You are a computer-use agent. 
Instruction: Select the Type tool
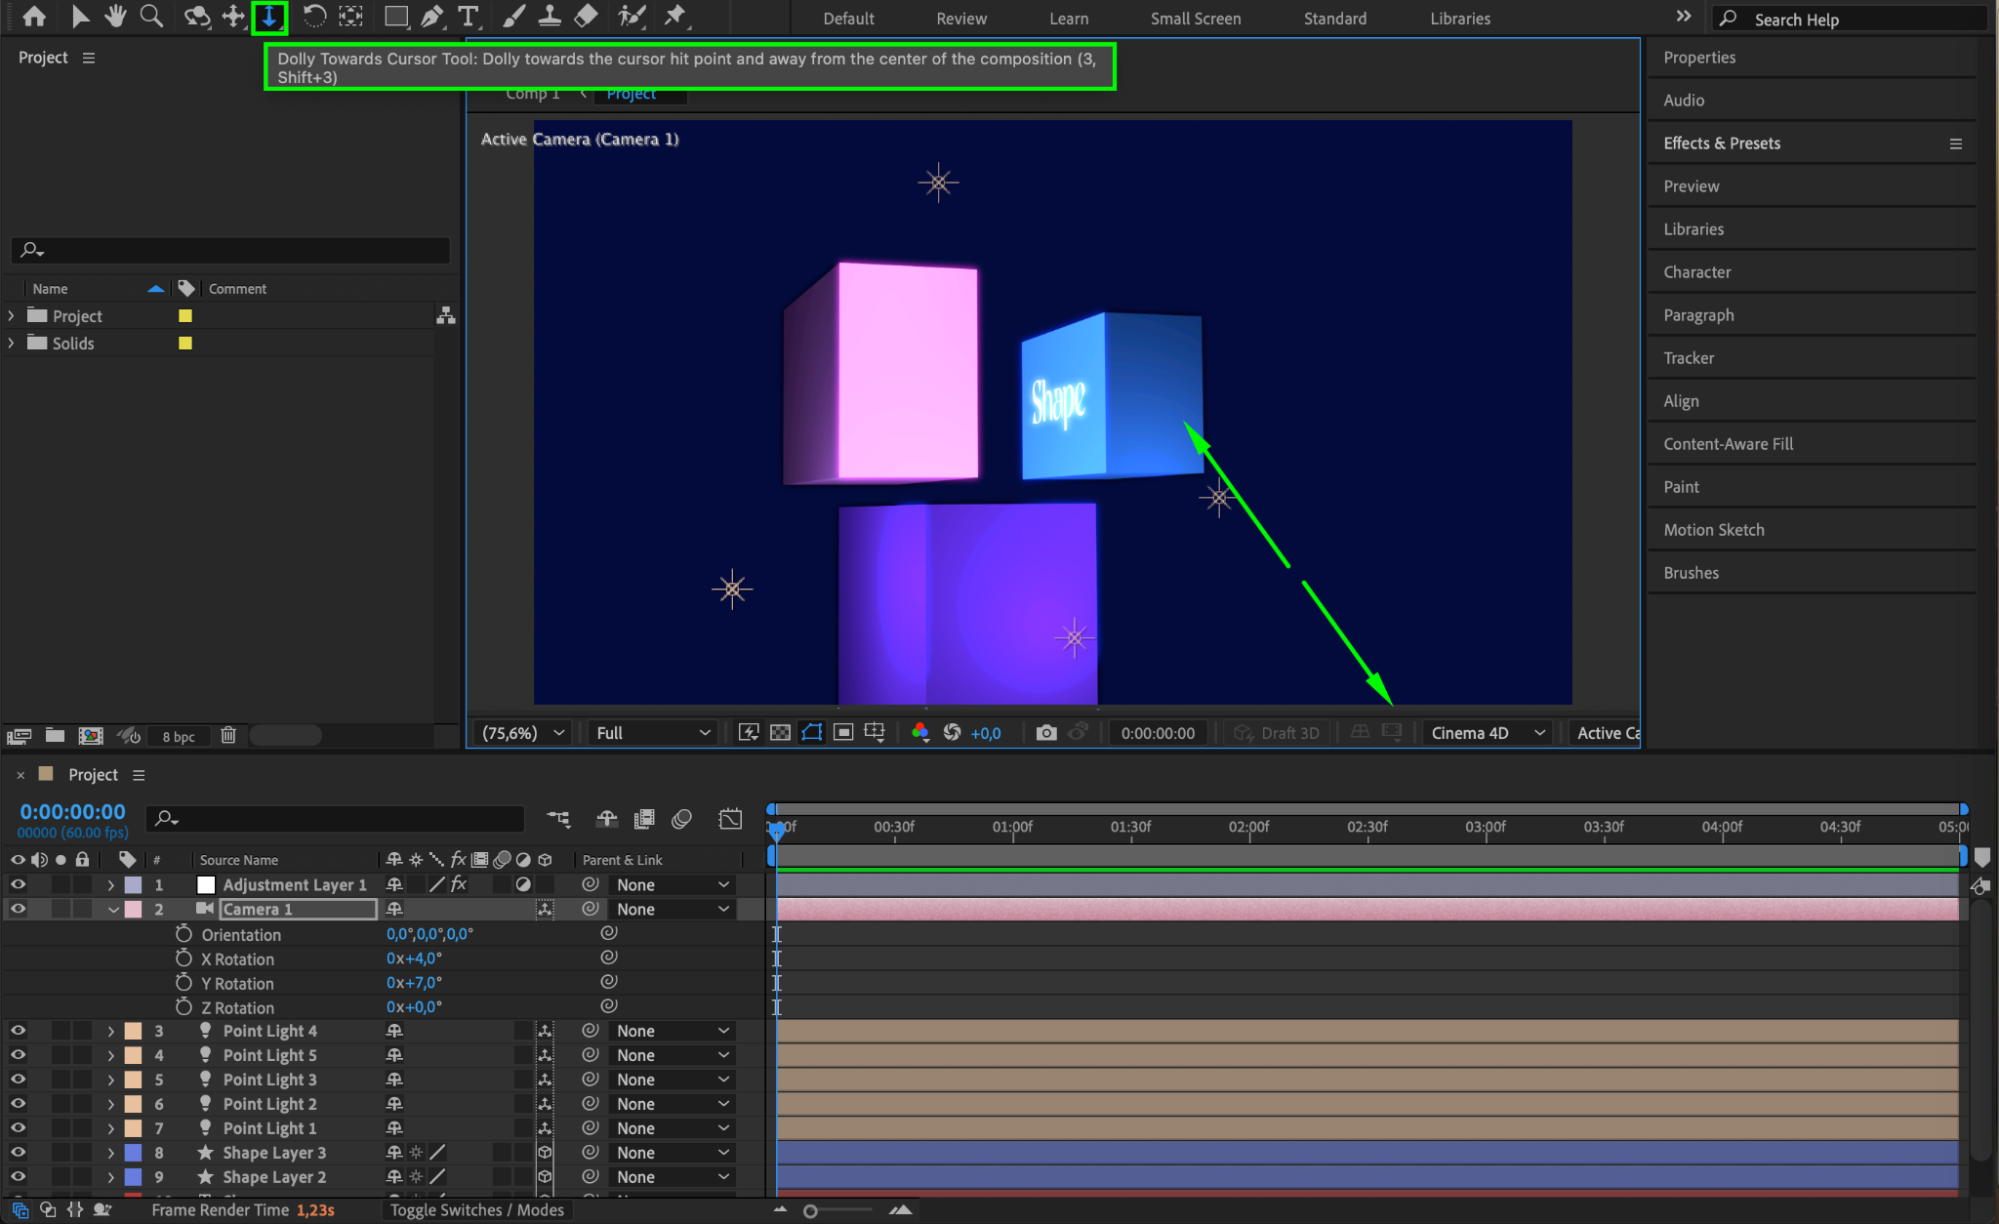coord(468,16)
